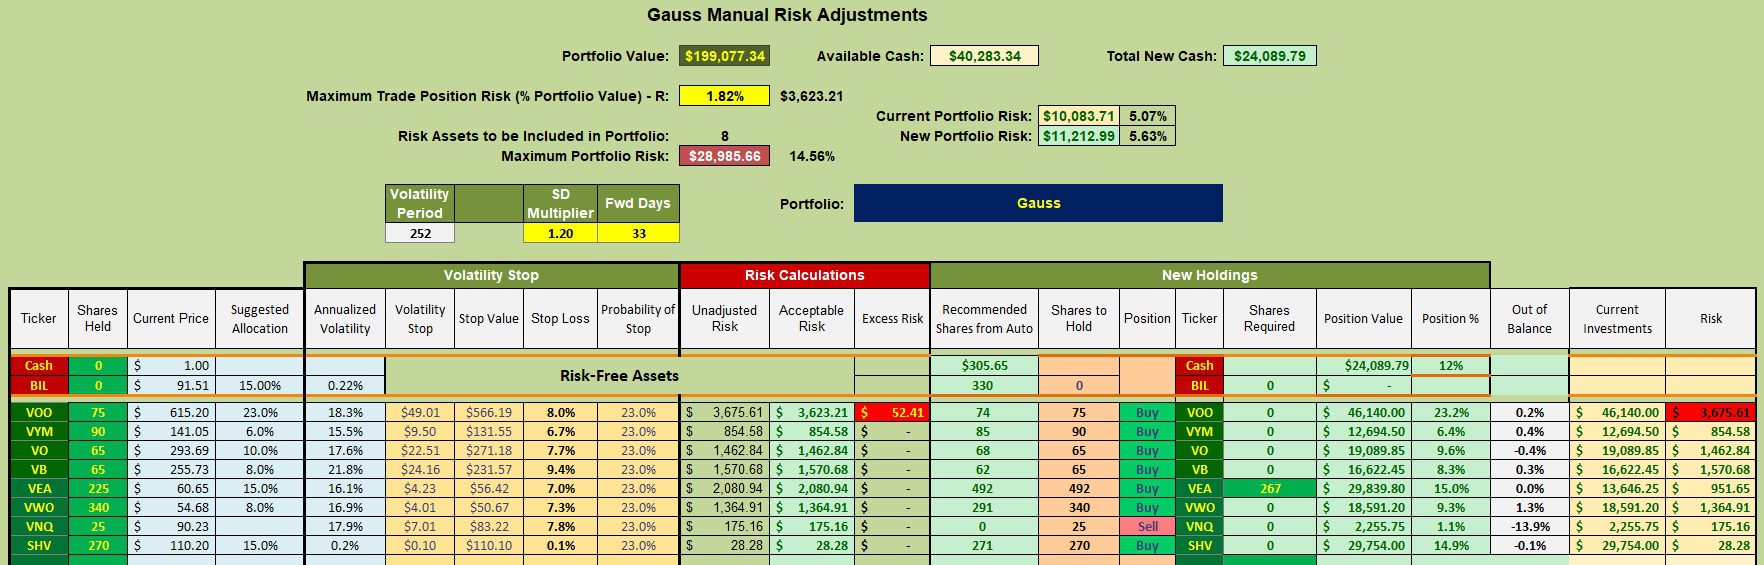
Task: Click the Probability of Stop column header
Action: [638, 318]
